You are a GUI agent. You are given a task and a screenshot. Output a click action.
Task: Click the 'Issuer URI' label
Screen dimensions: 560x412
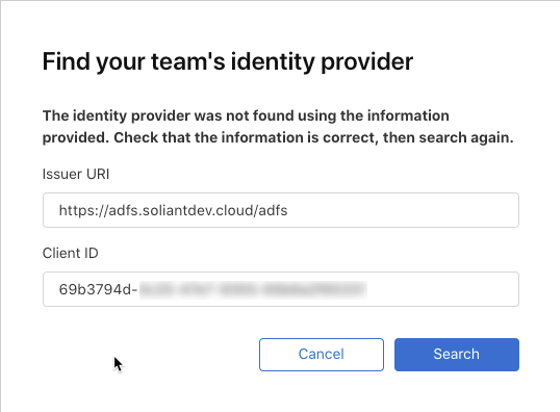point(76,174)
